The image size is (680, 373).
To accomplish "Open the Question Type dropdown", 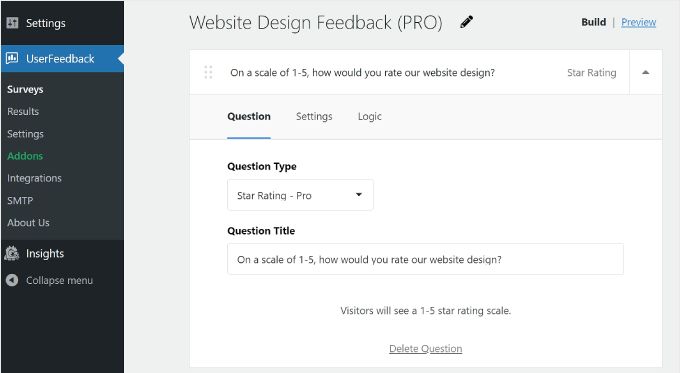I will pyautogui.click(x=300, y=195).
